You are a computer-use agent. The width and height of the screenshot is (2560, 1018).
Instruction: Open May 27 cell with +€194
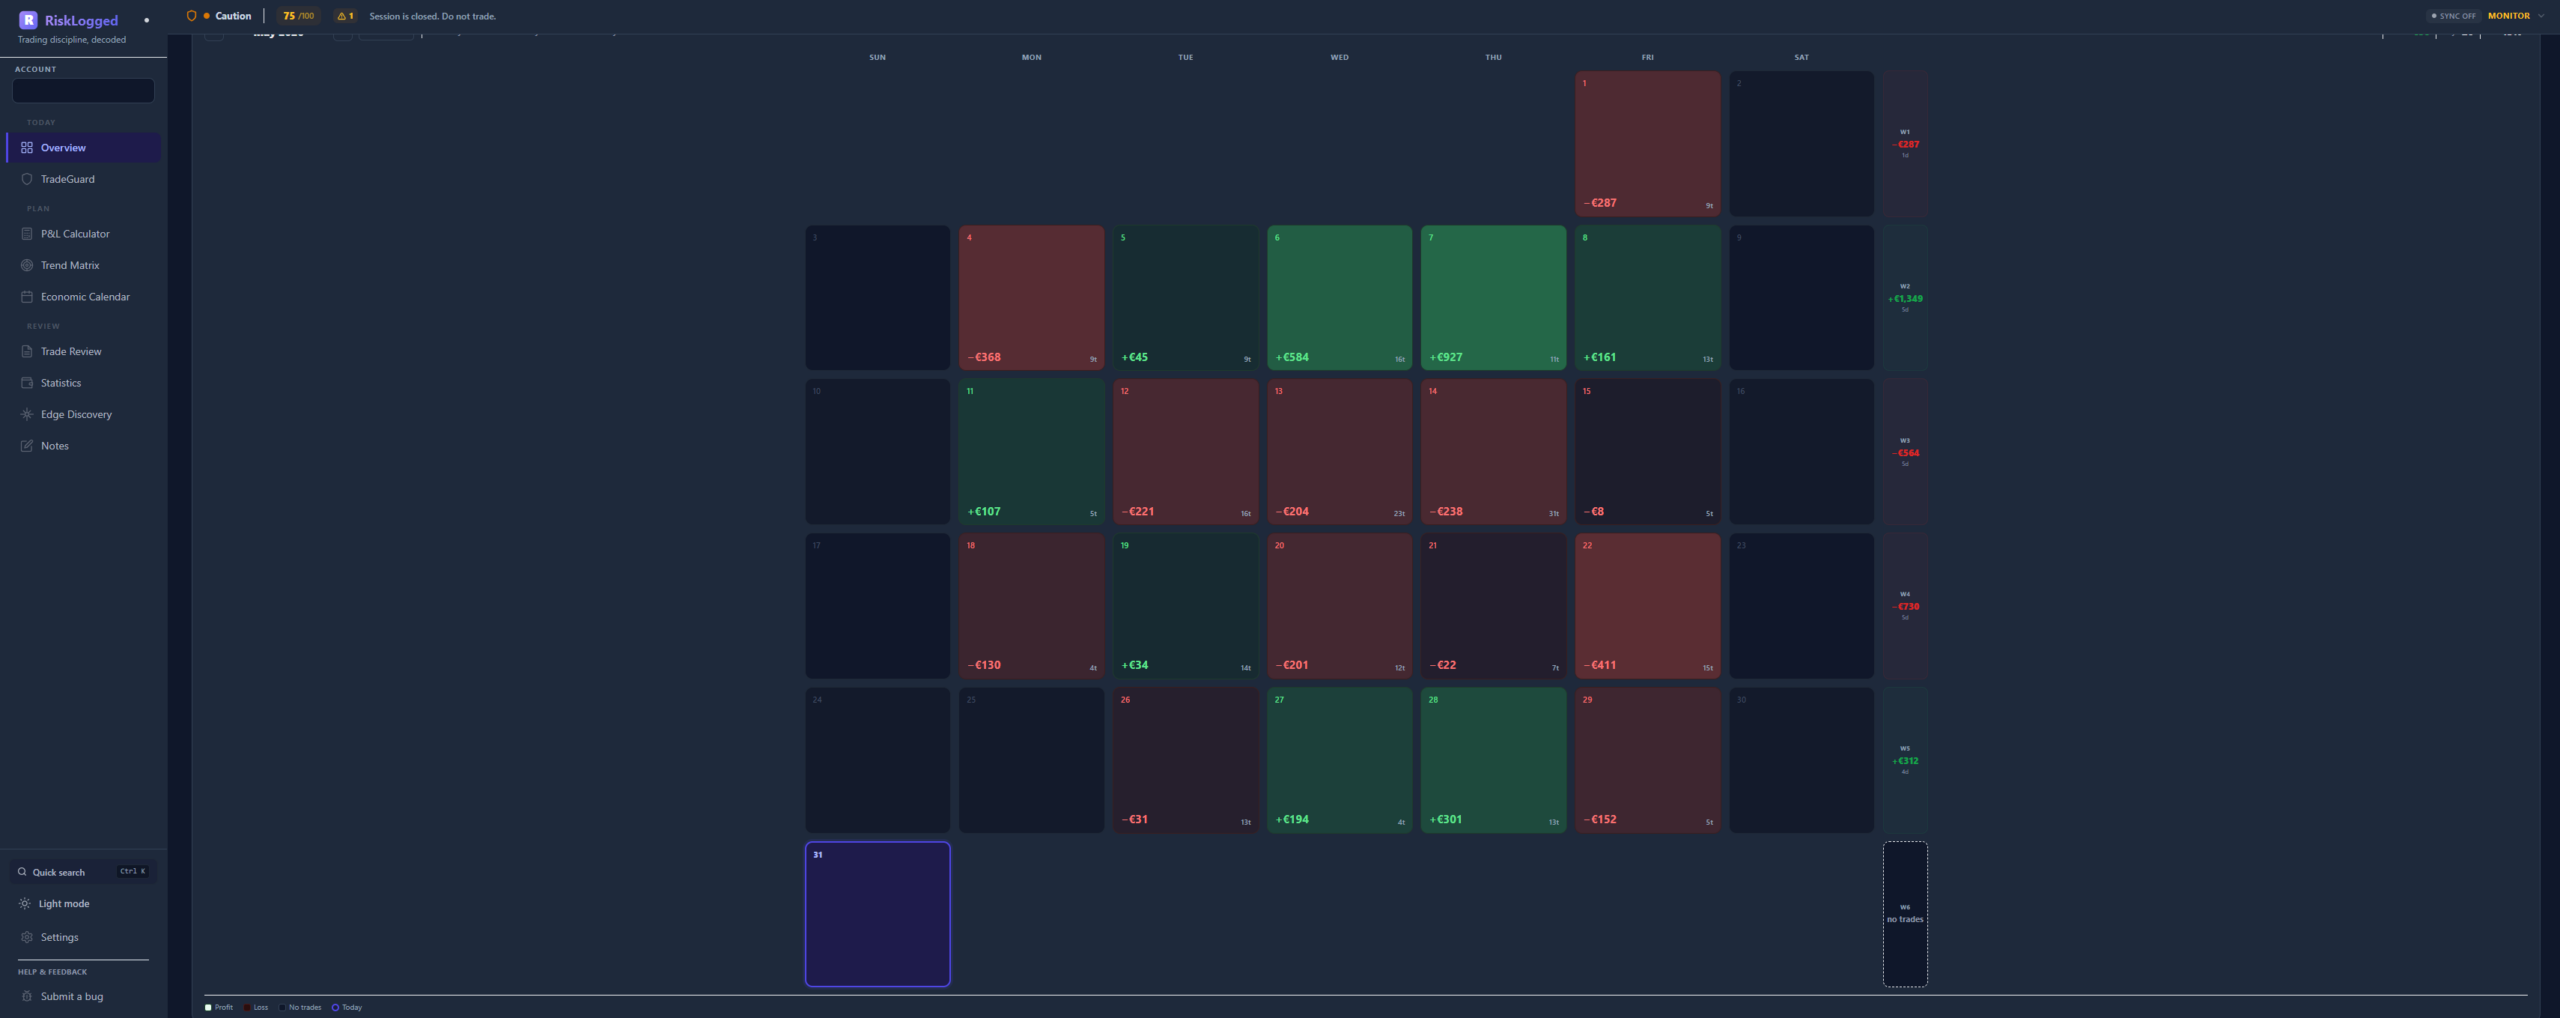pyautogui.click(x=1340, y=760)
